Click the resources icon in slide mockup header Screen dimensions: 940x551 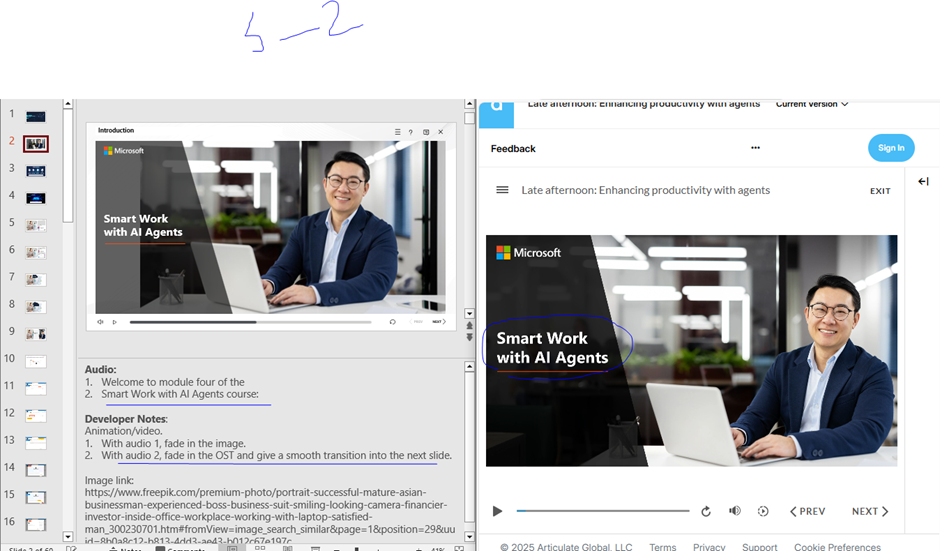click(426, 132)
